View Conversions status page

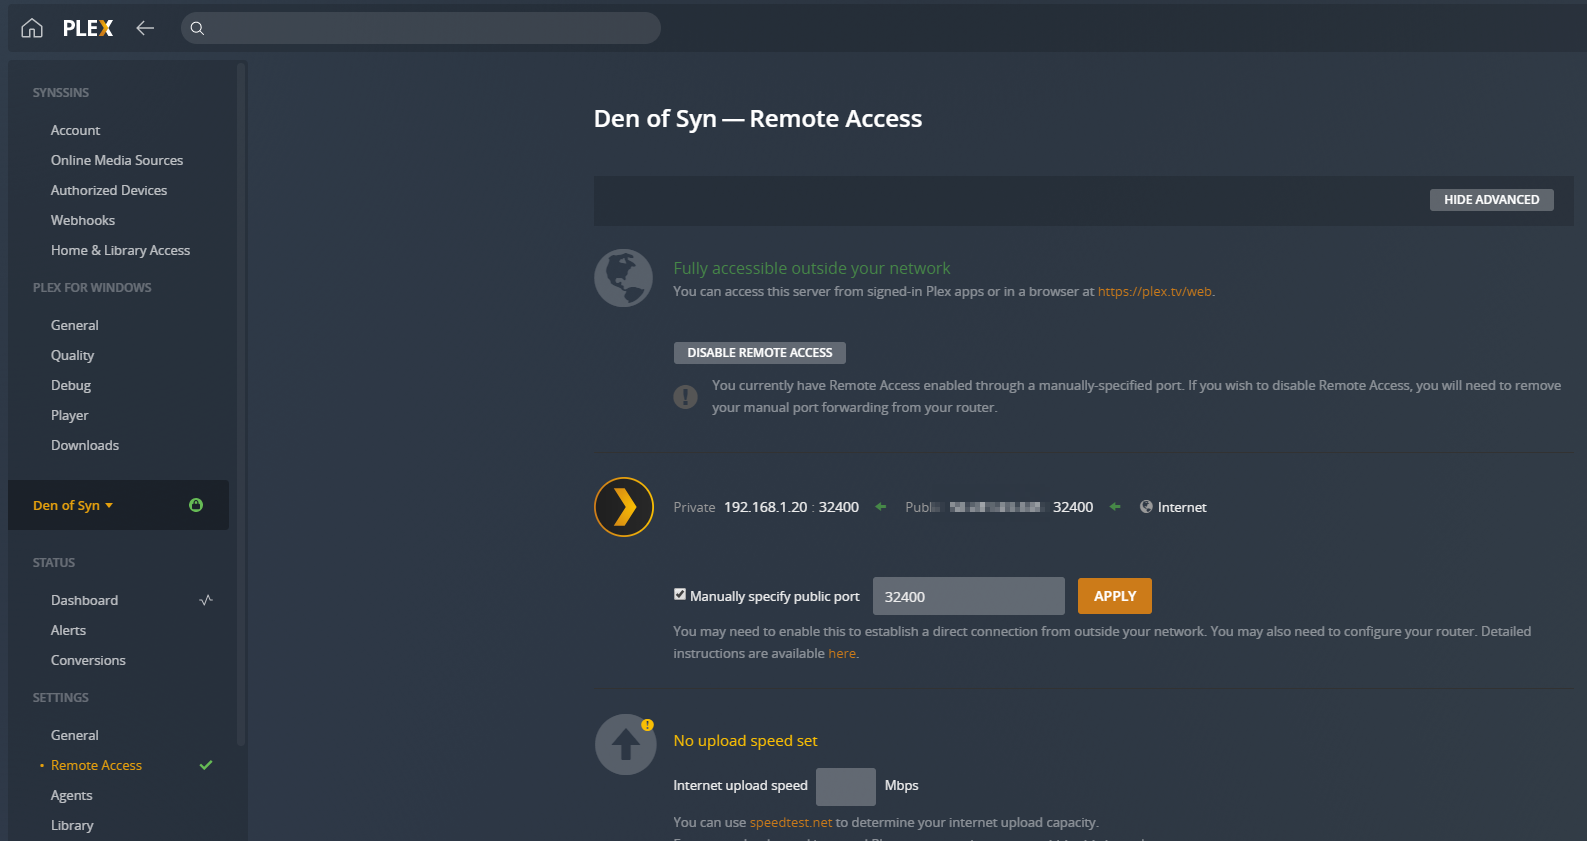89,660
